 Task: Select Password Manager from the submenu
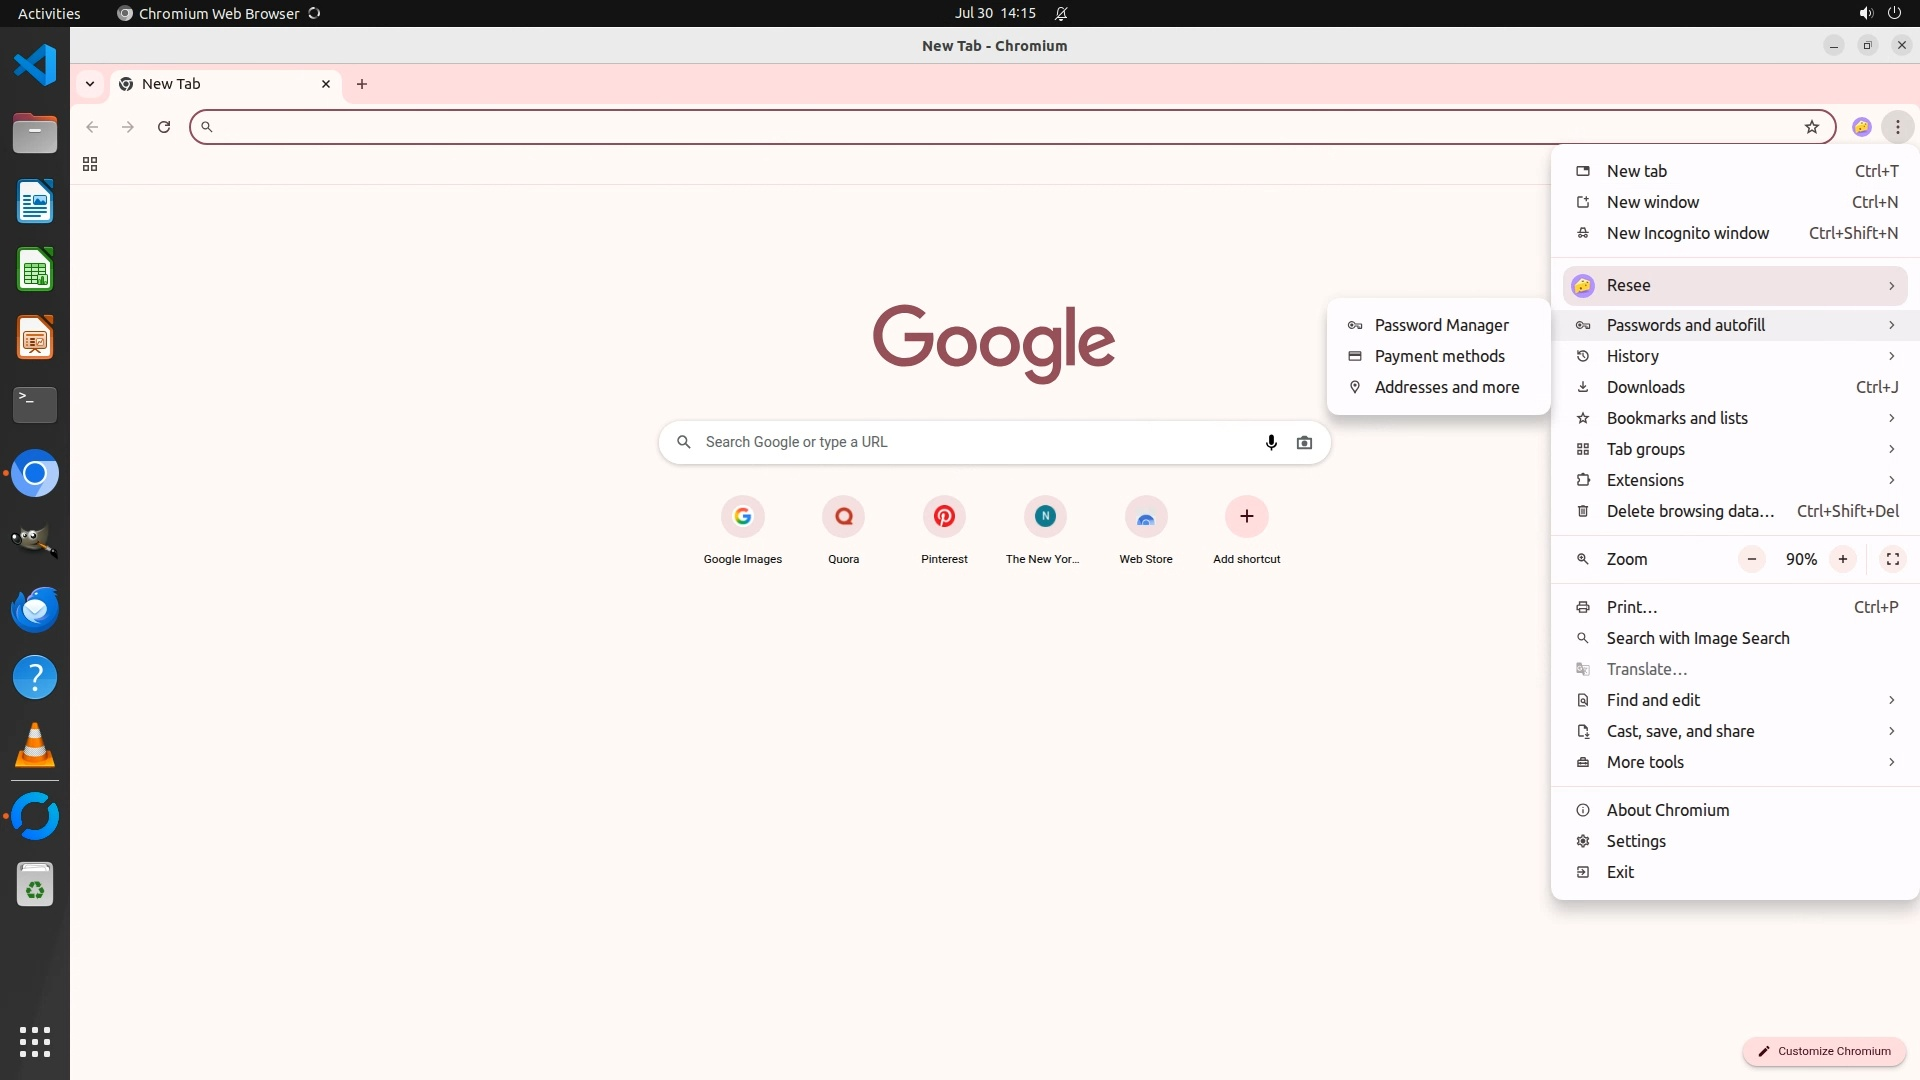[x=1440, y=325]
